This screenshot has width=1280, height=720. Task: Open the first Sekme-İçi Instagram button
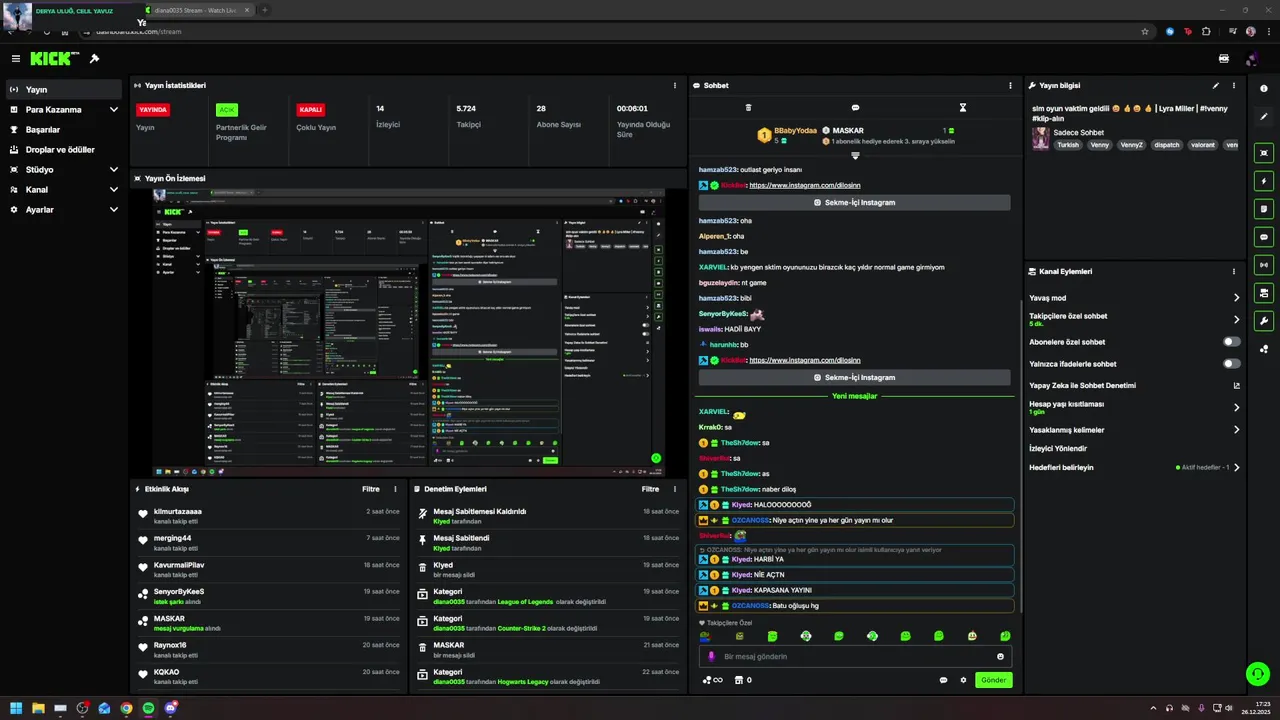854,203
